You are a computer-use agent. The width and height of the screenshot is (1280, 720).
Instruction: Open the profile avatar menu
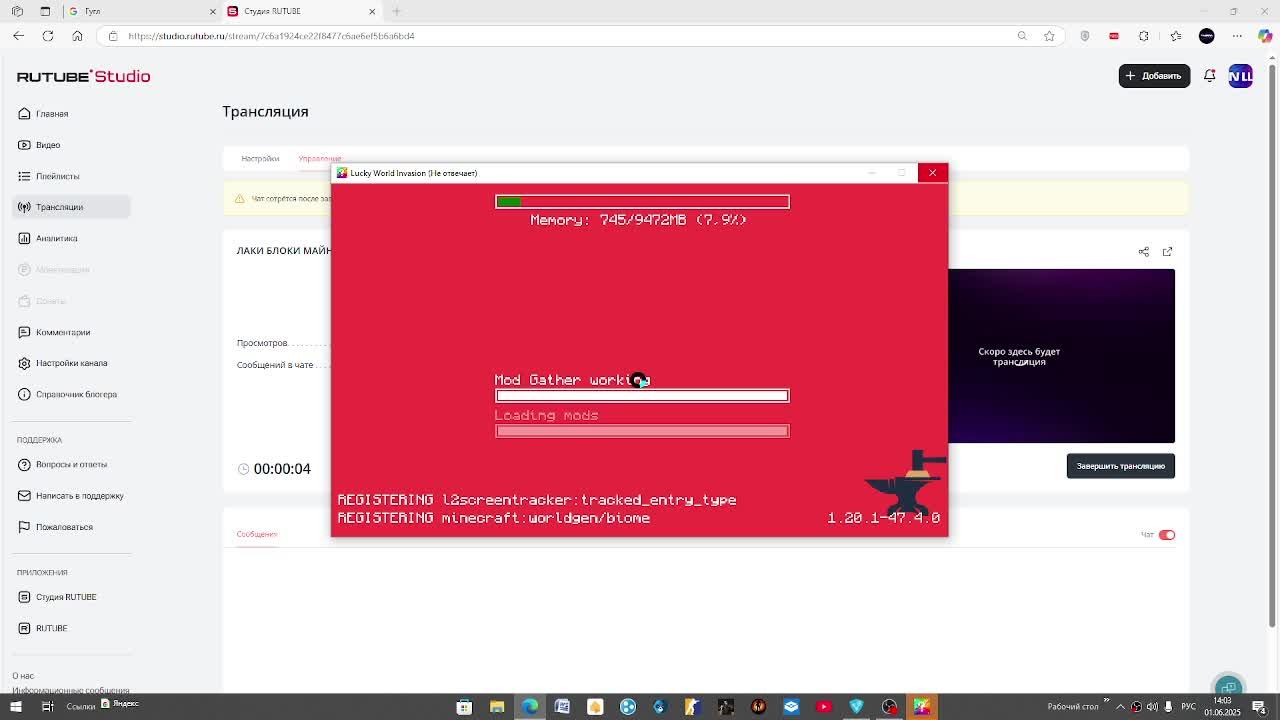coord(1240,76)
